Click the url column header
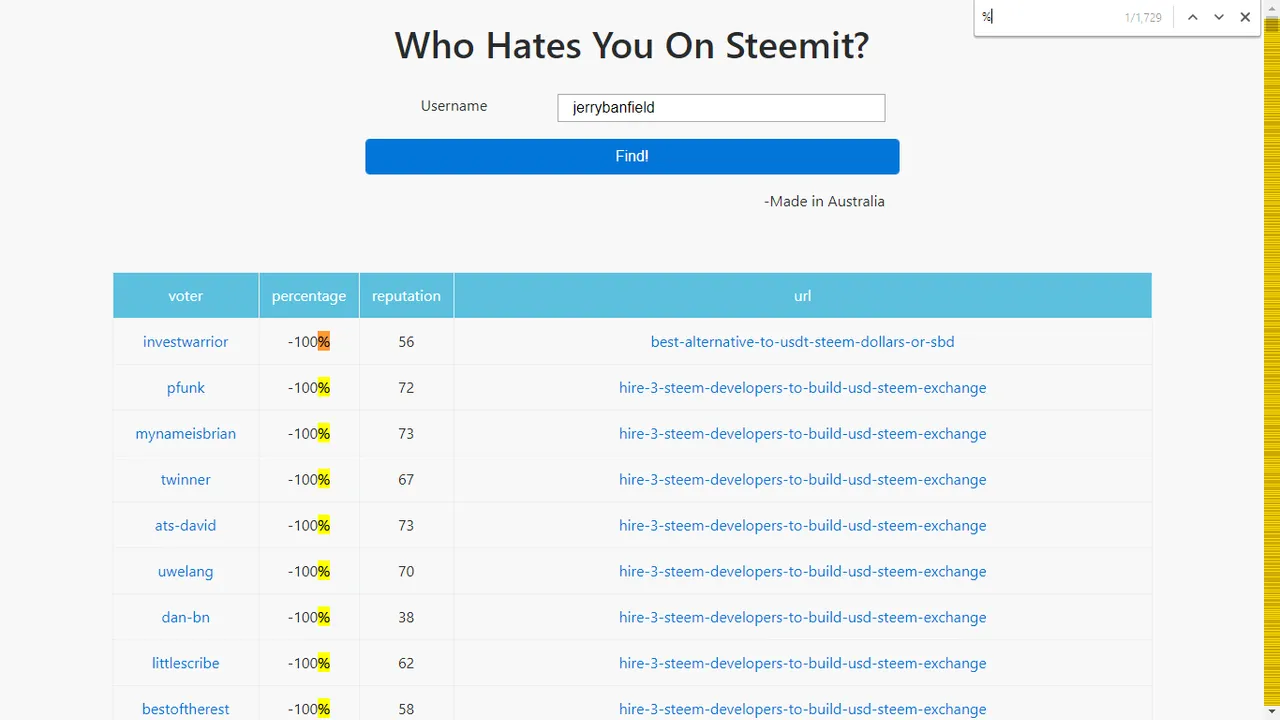 pyautogui.click(x=803, y=296)
